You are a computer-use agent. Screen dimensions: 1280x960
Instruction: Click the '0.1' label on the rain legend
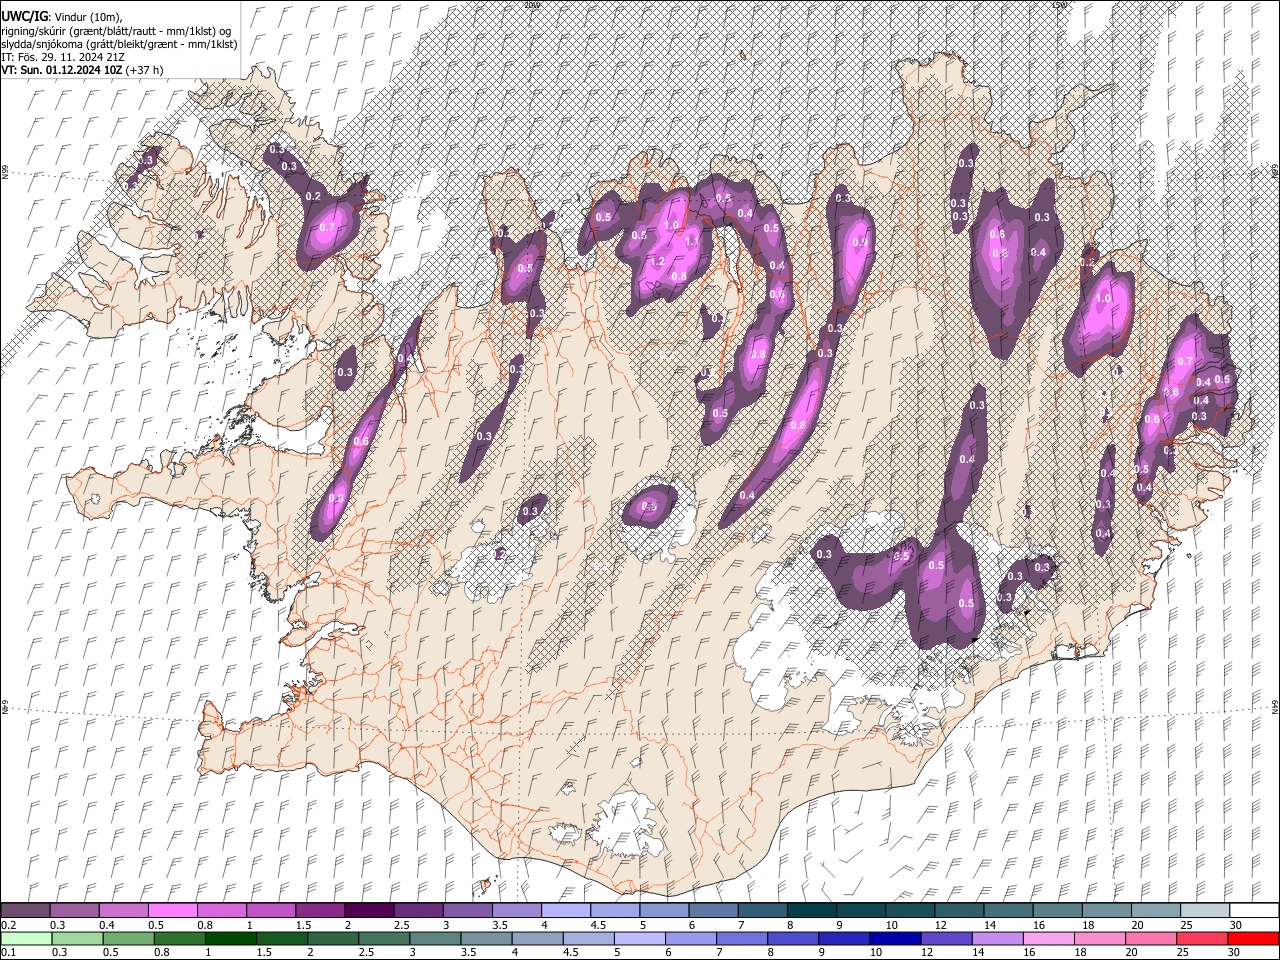tap(8, 953)
